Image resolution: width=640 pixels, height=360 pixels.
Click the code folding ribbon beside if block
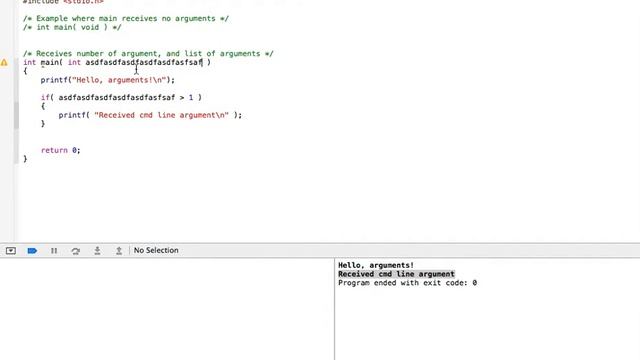pyautogui.click(x=16, y=115)
